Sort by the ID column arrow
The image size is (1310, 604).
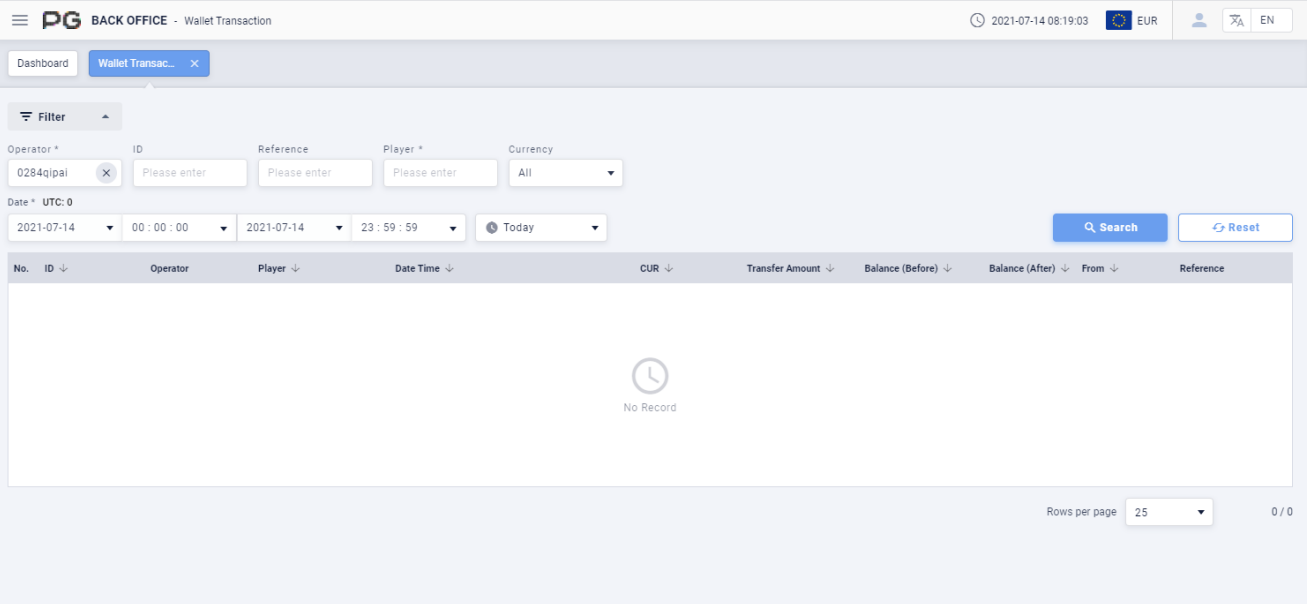click(64, 269)
